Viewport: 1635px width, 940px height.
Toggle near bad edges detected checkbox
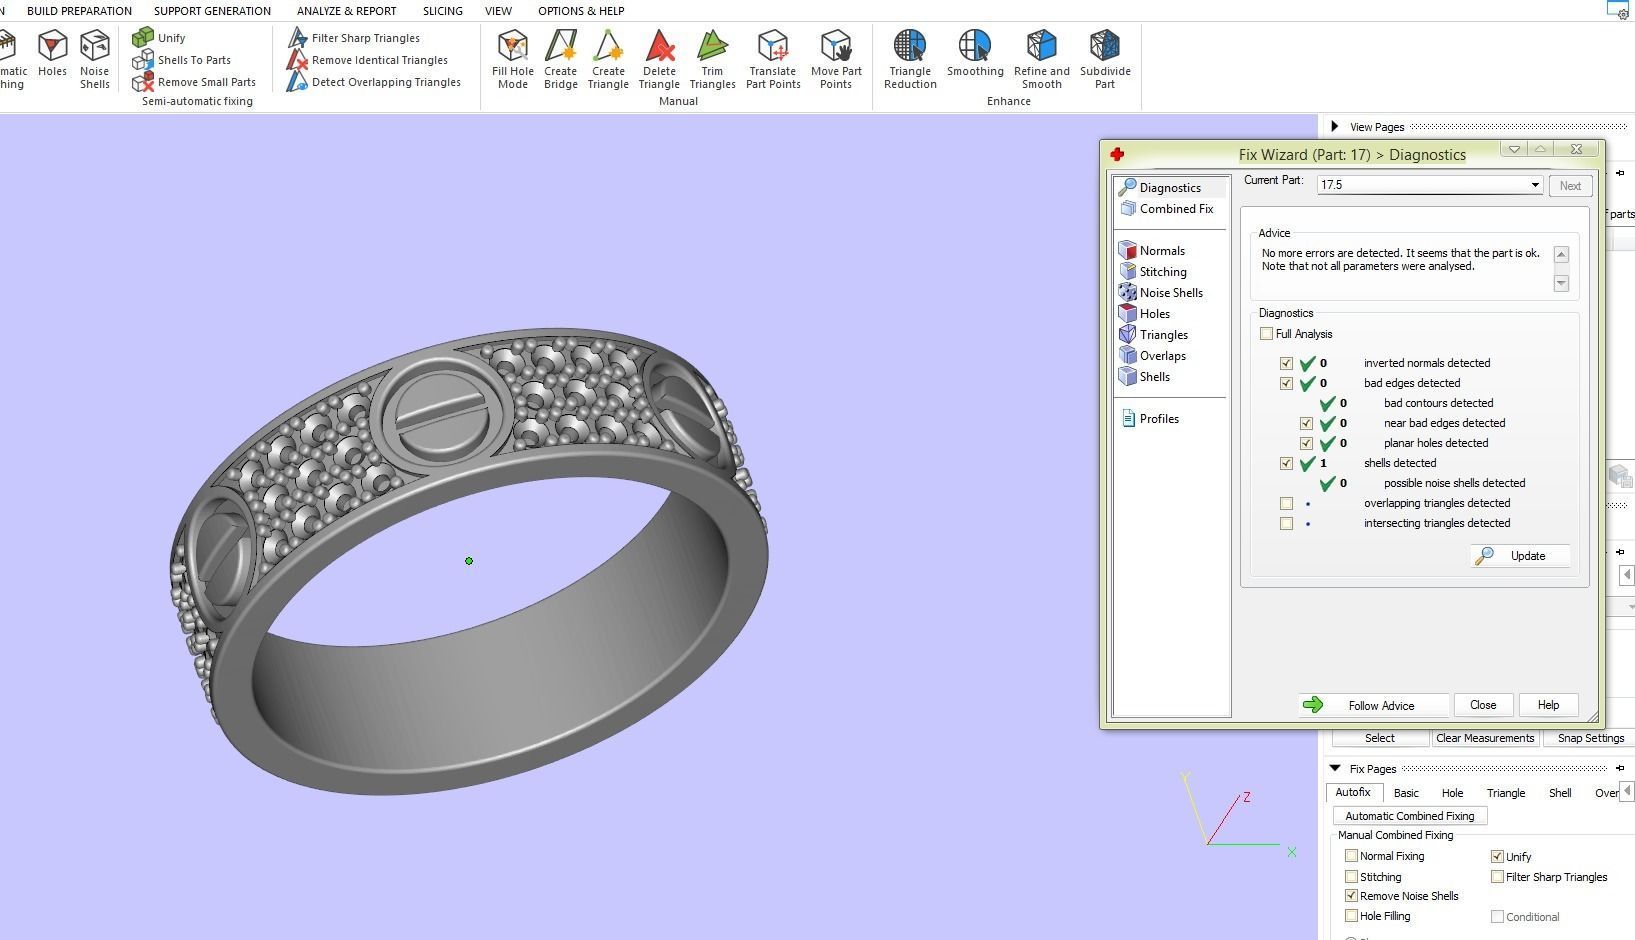click(1307, 423)
